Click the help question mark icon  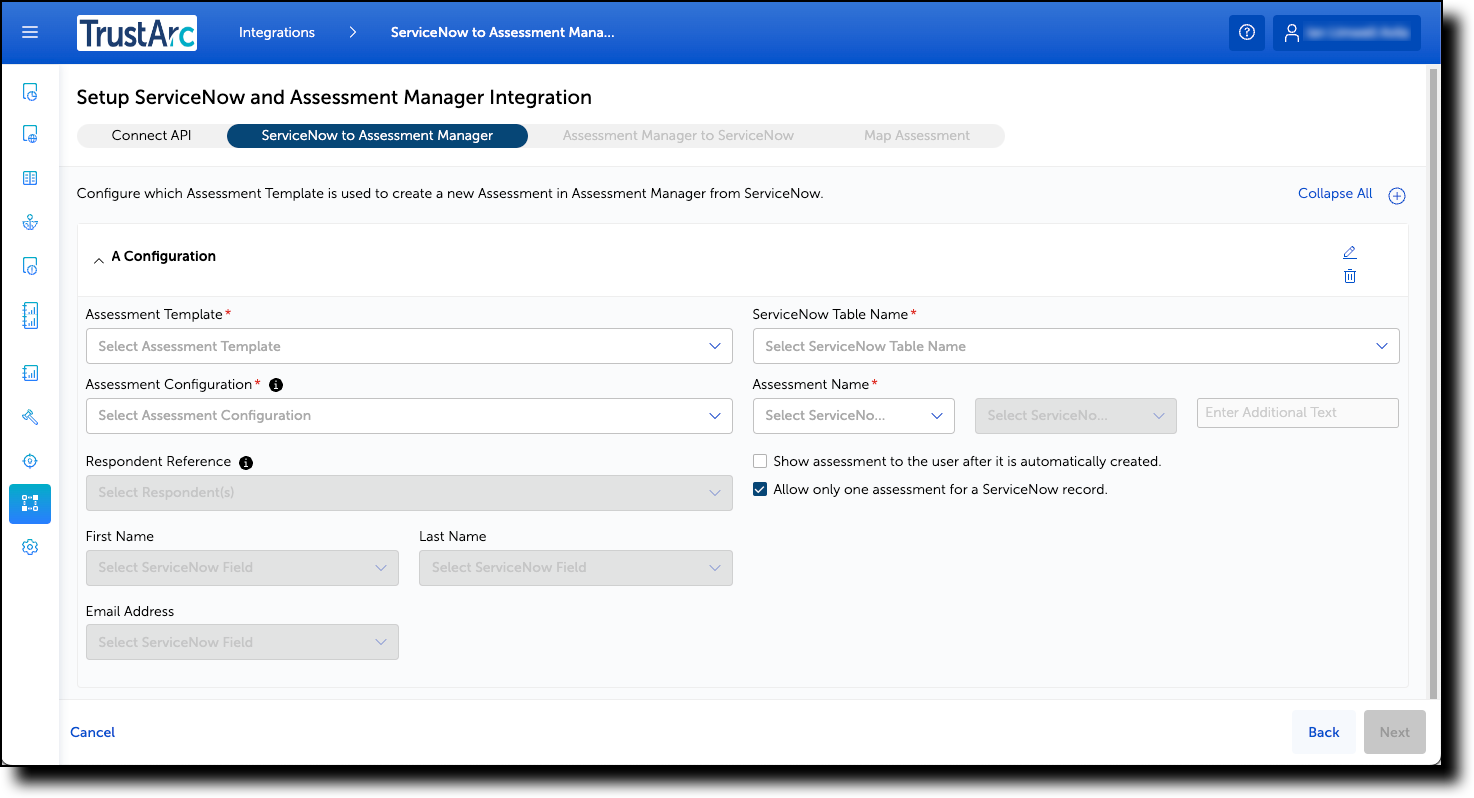click(1246, 32)
